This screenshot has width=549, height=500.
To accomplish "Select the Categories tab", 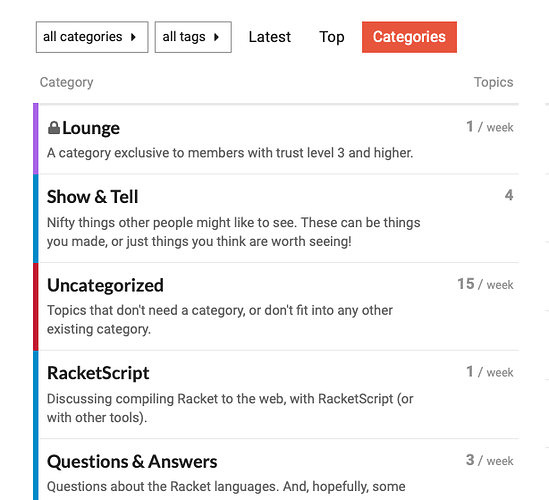I will pyautogui.click(x=409, y=37).
